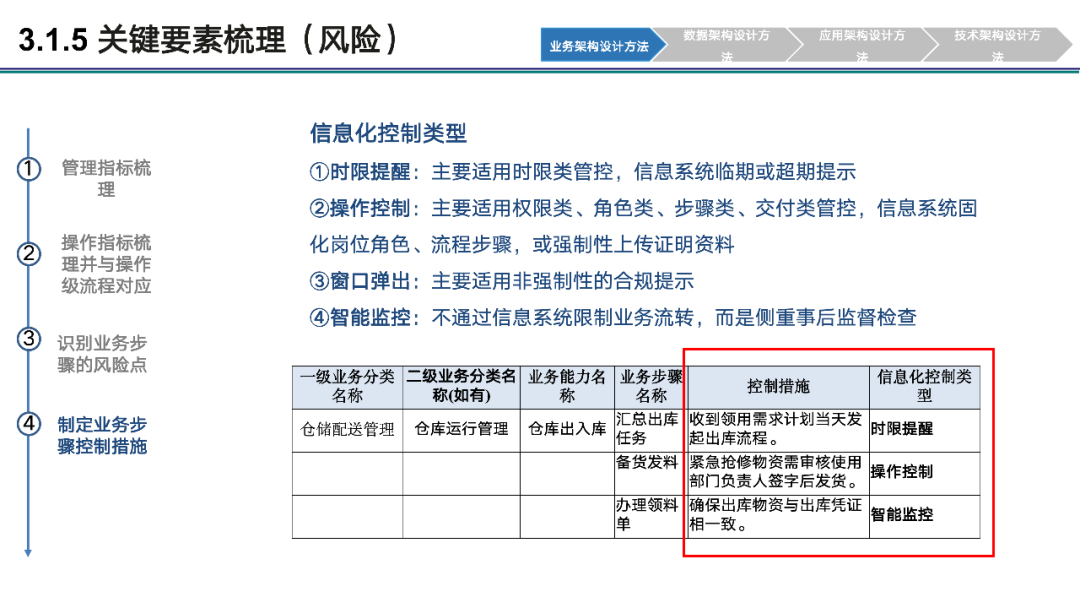Click the 备货发料 table cell
Viewport: 1080px width, 608px height.
(651, 473)
